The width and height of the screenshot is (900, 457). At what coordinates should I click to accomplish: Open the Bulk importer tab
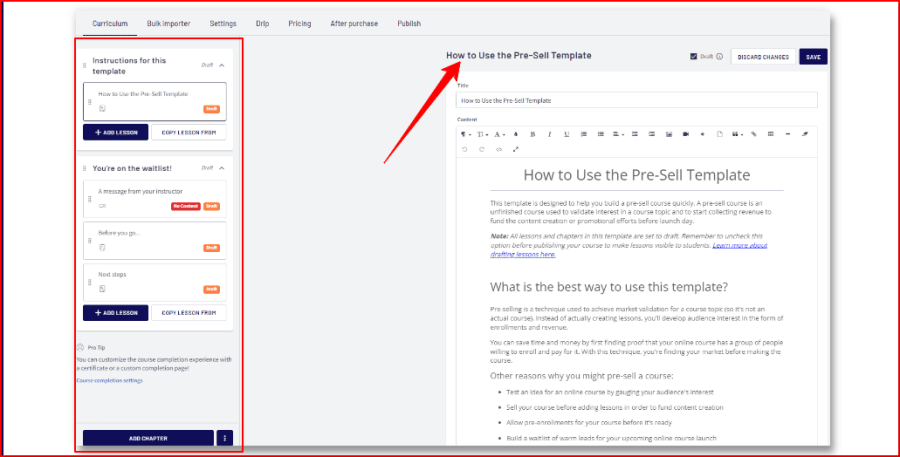tap(168, 24)
